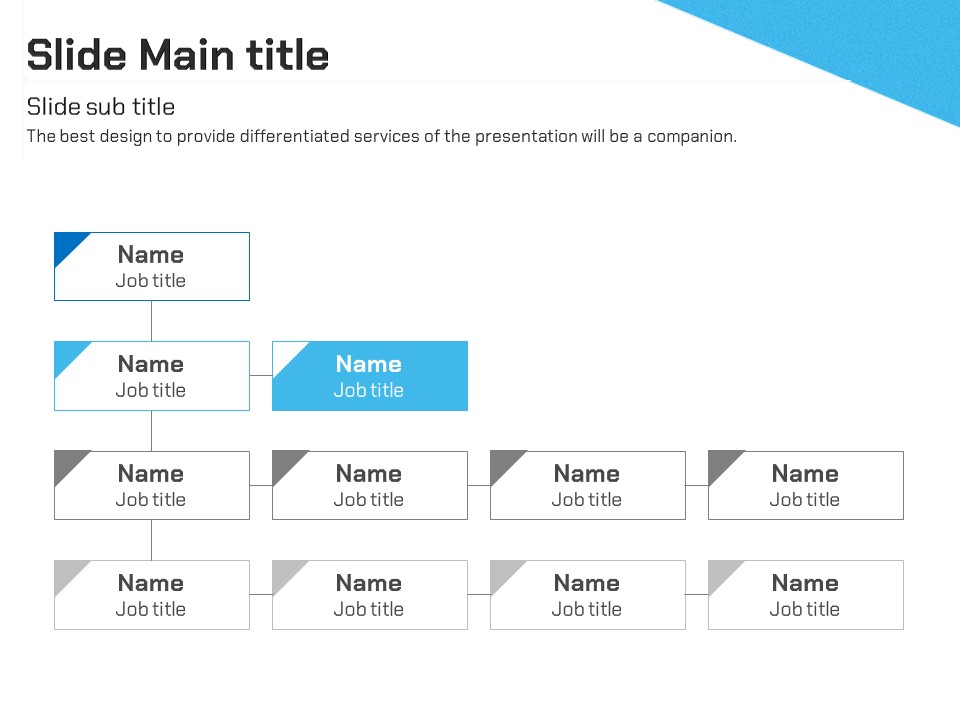Click the sentence about differentiated services
The width and height of the screenshot is (960, 720).
click(381, 136)
